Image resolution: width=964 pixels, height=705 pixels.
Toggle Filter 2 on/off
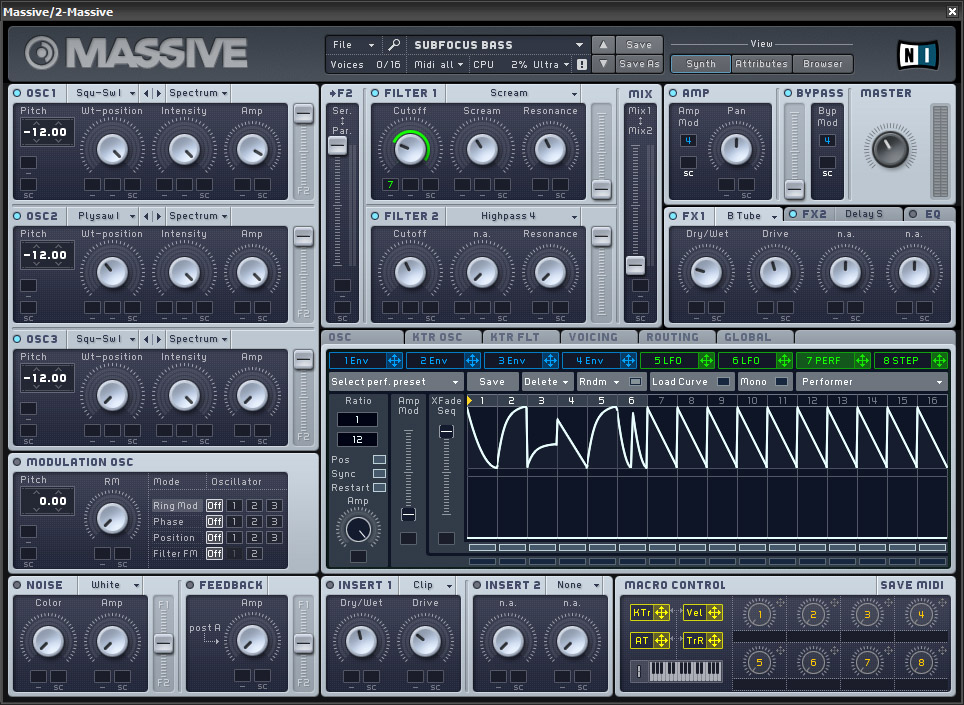[375, 216]
